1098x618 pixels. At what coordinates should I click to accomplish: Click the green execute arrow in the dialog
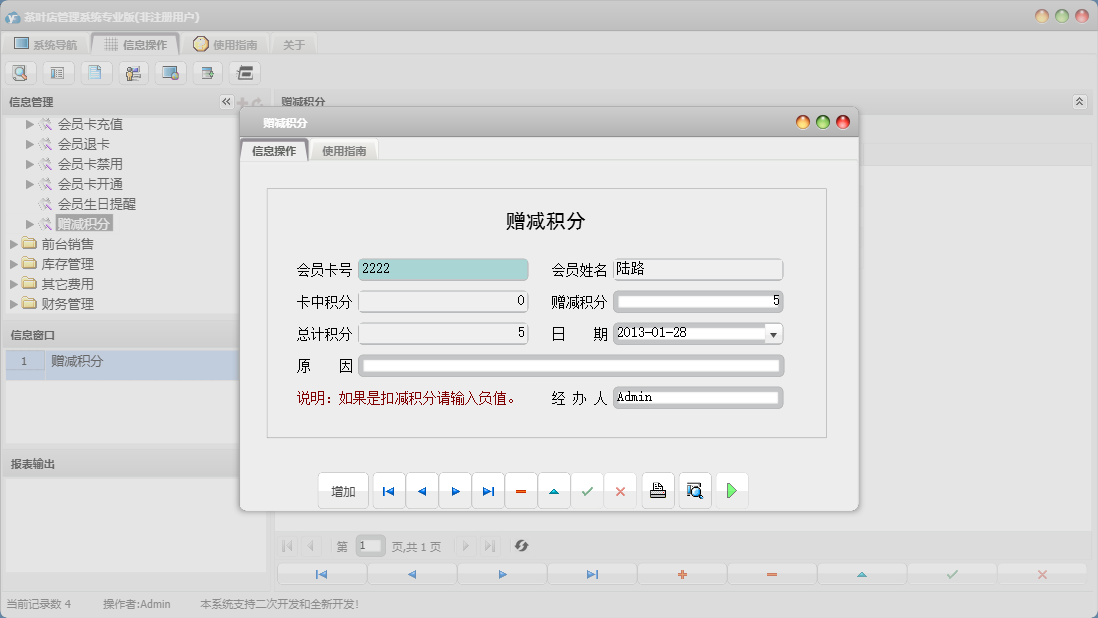tap(731, 490)
